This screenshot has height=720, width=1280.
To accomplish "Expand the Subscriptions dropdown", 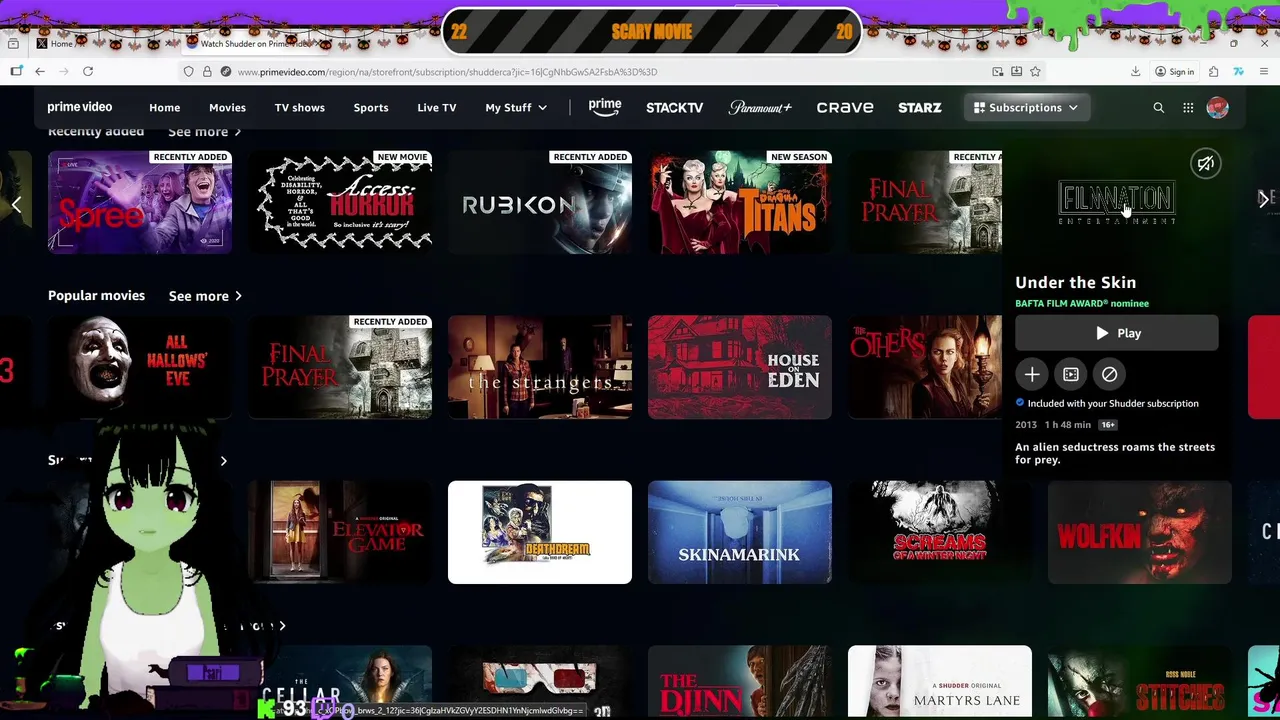I will tap(1026, 108).
